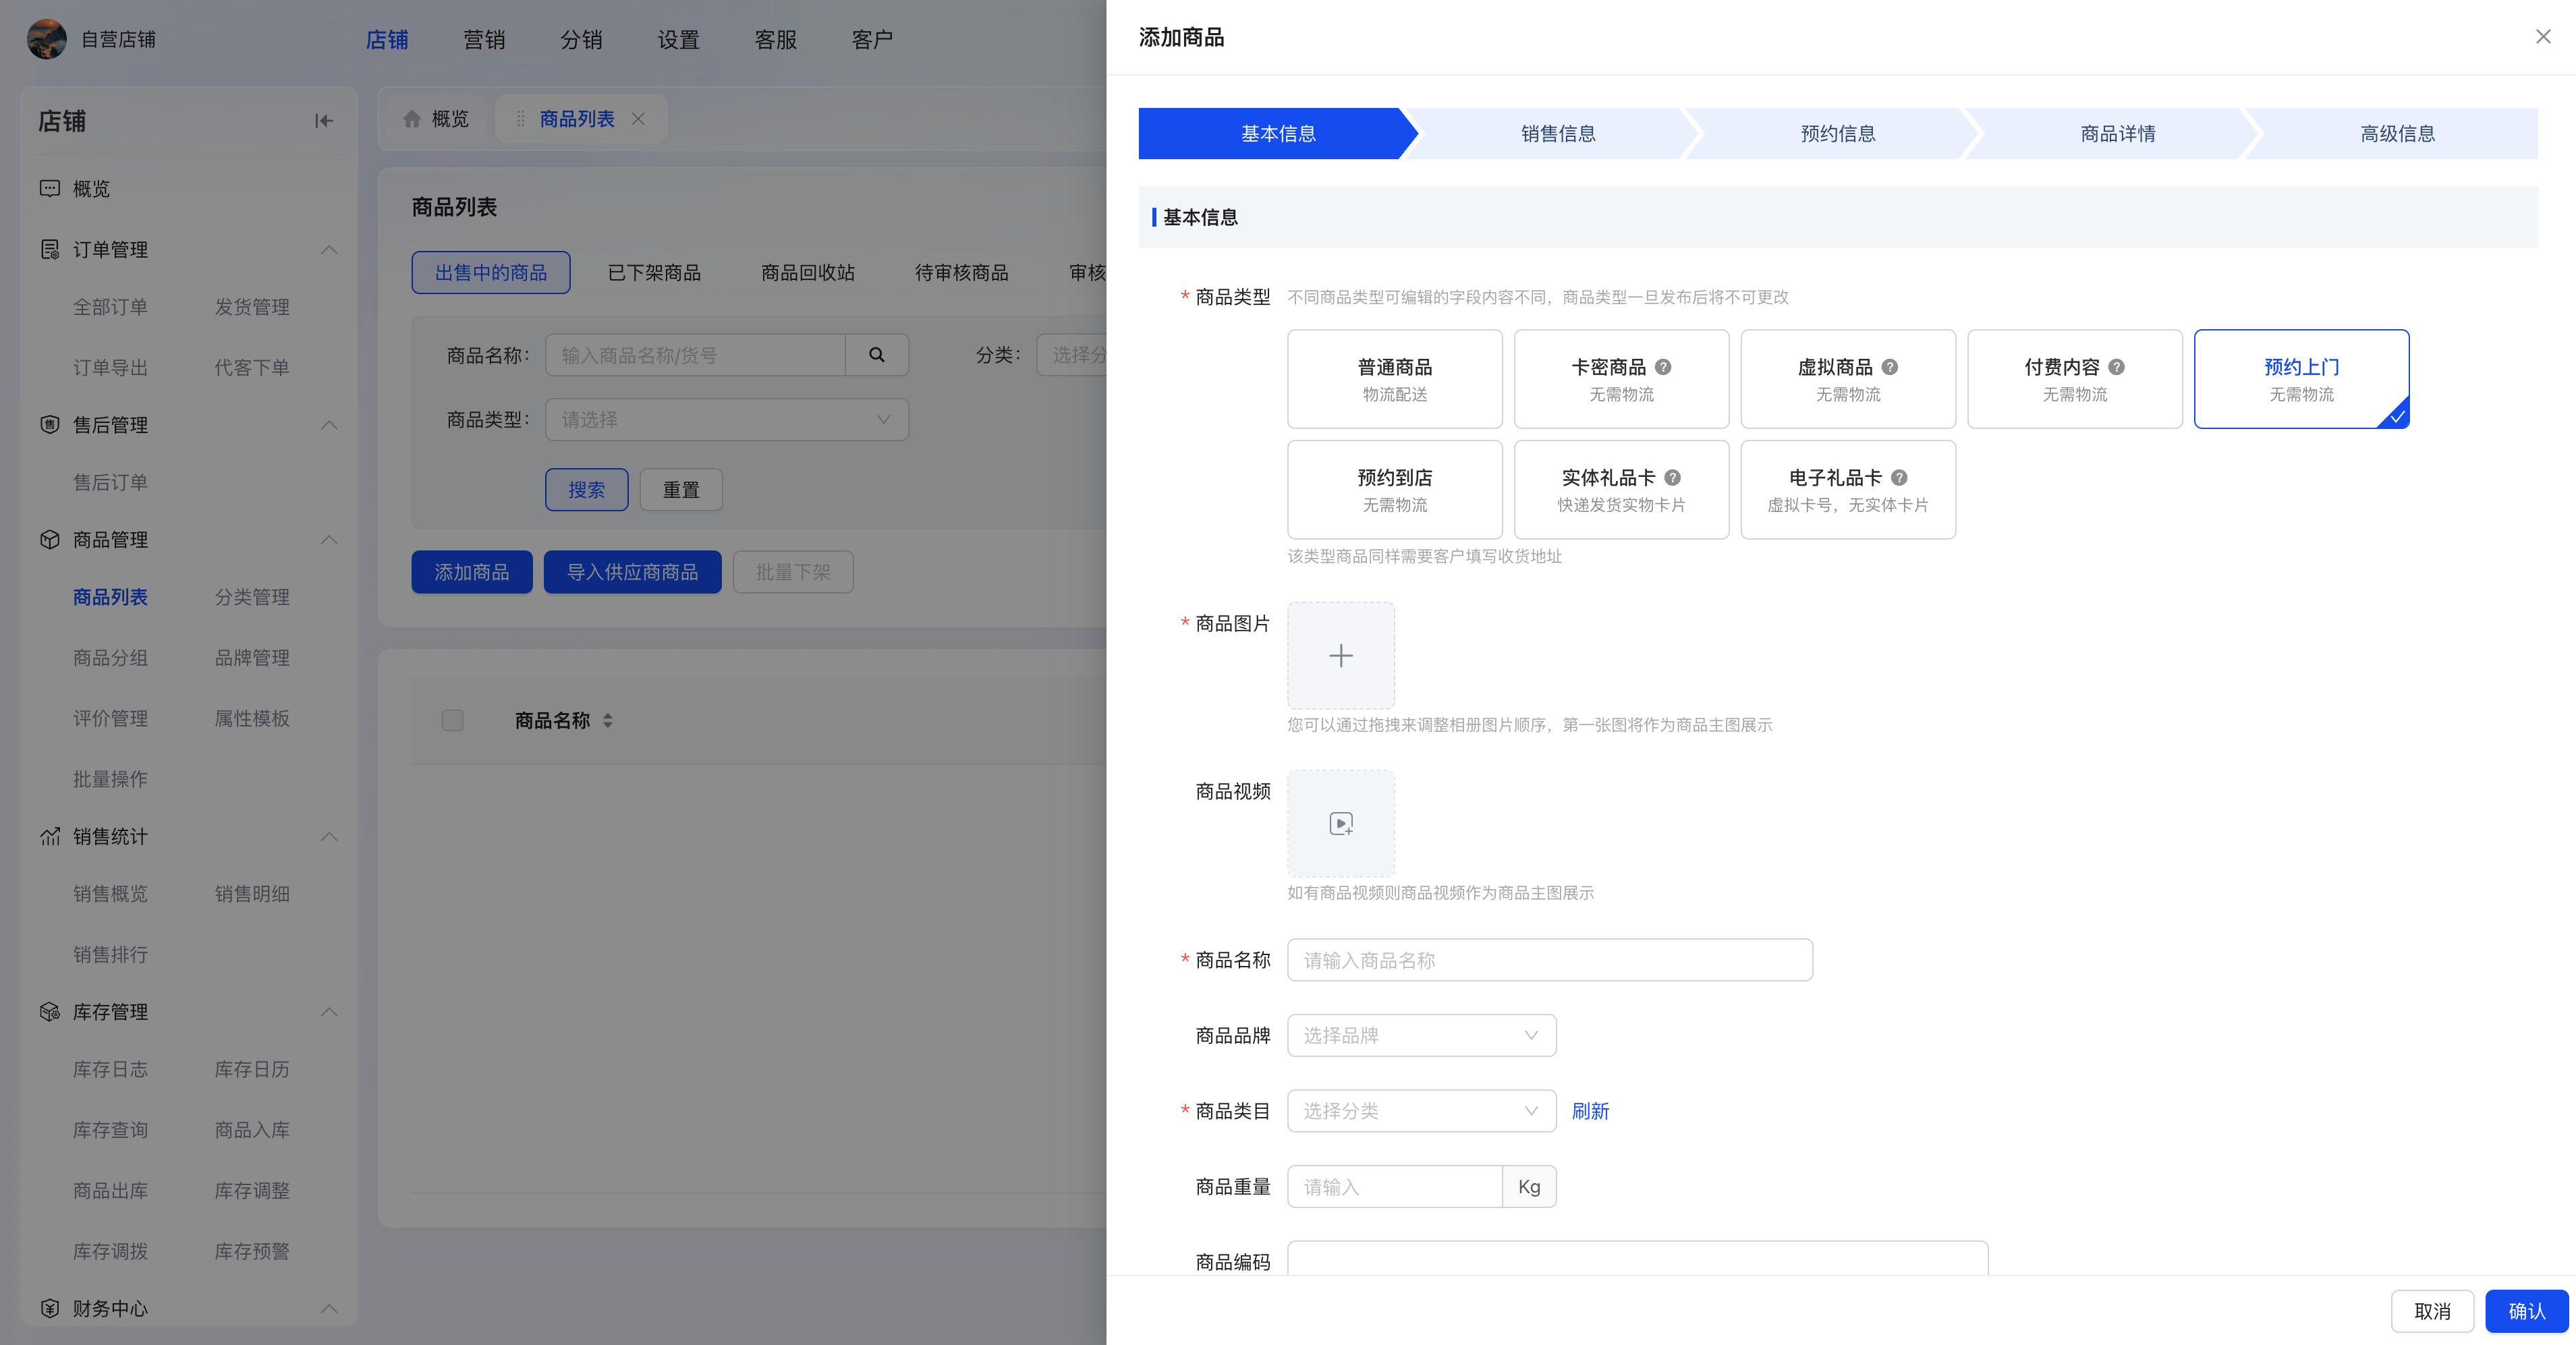Click the 概览 sidebar icon

point(50,188)
